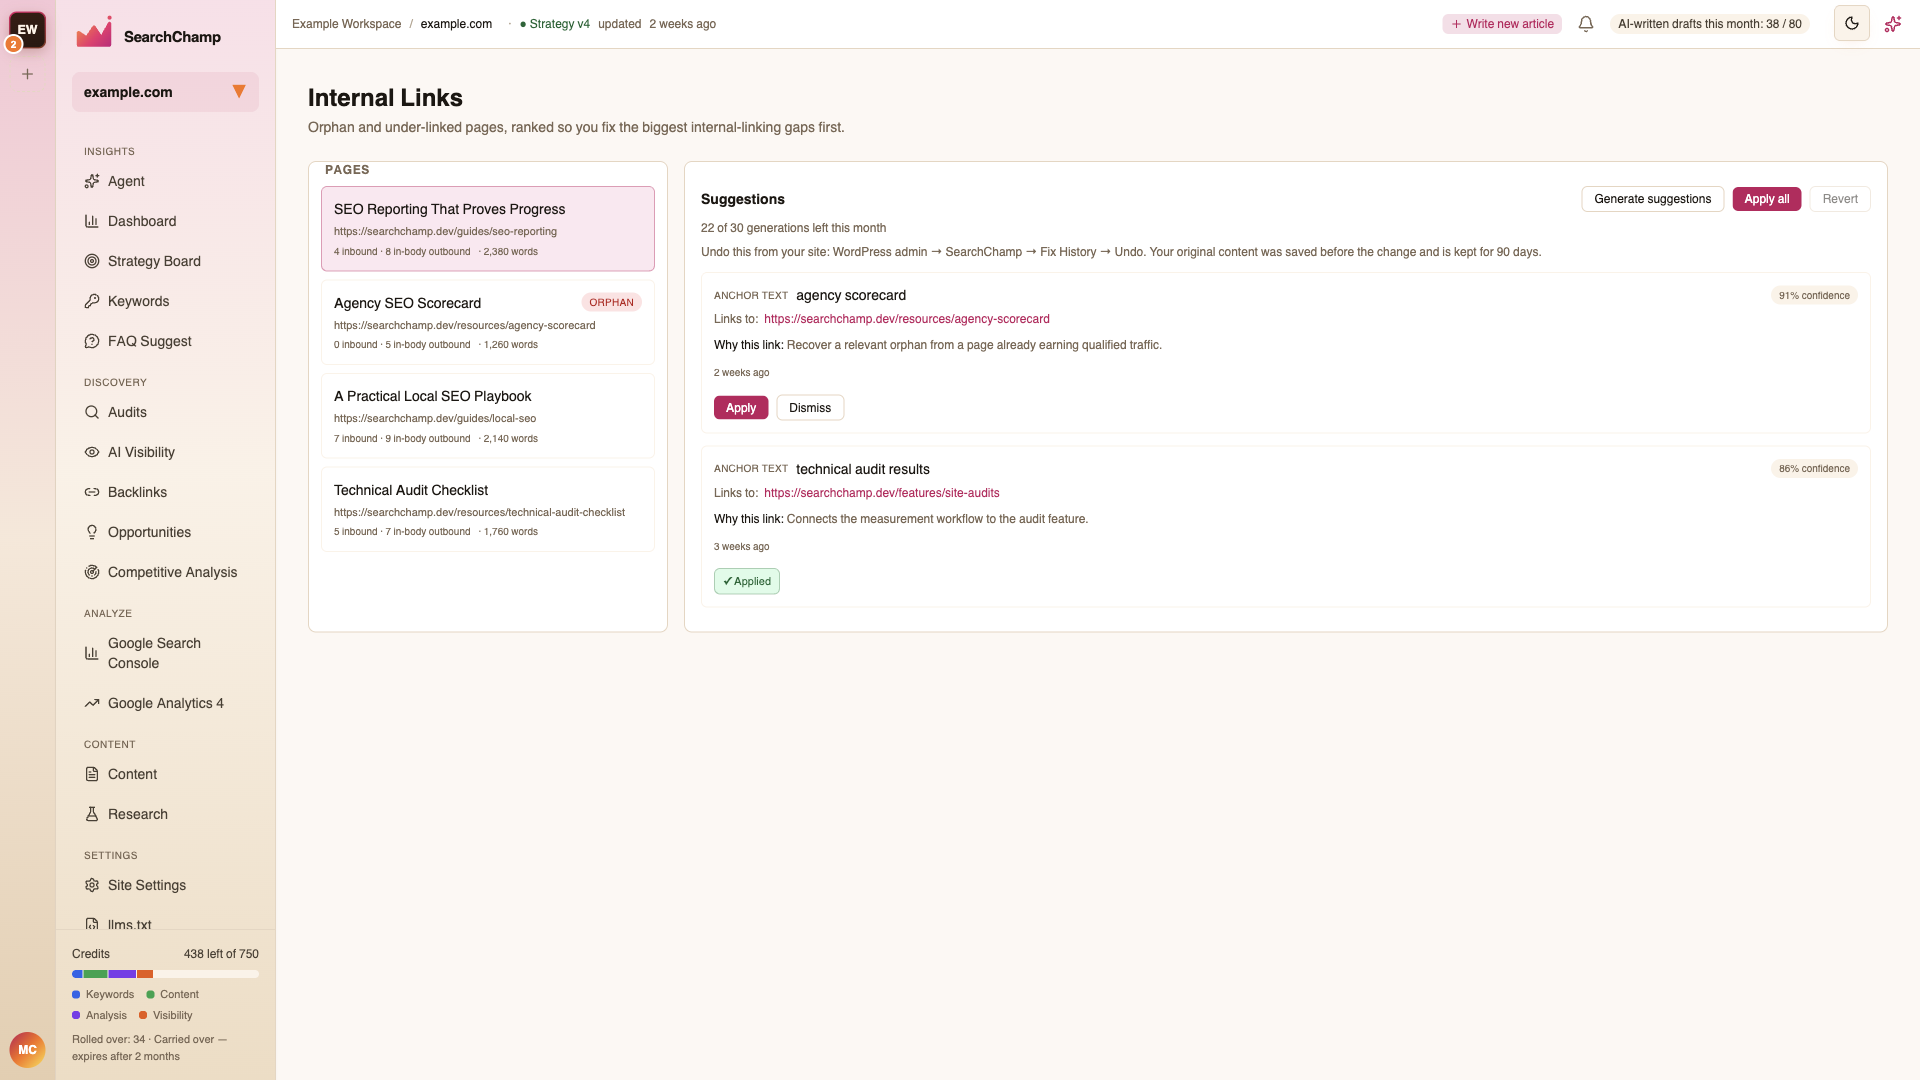Select the Agency SEO Scorecard page card
This screenshot has height=1080, width=1920.
coord(488,322)
